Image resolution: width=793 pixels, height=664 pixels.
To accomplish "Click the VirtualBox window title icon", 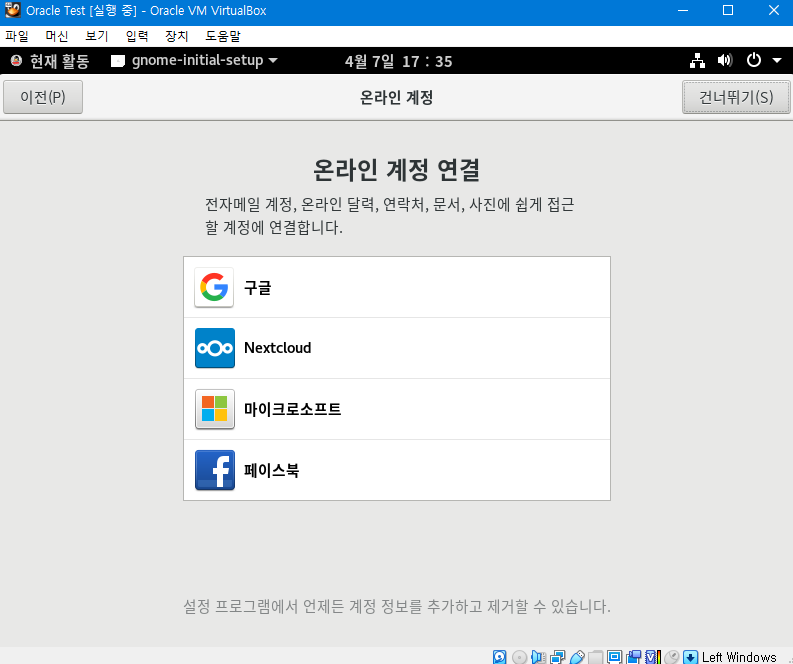I will coord(13,10).
